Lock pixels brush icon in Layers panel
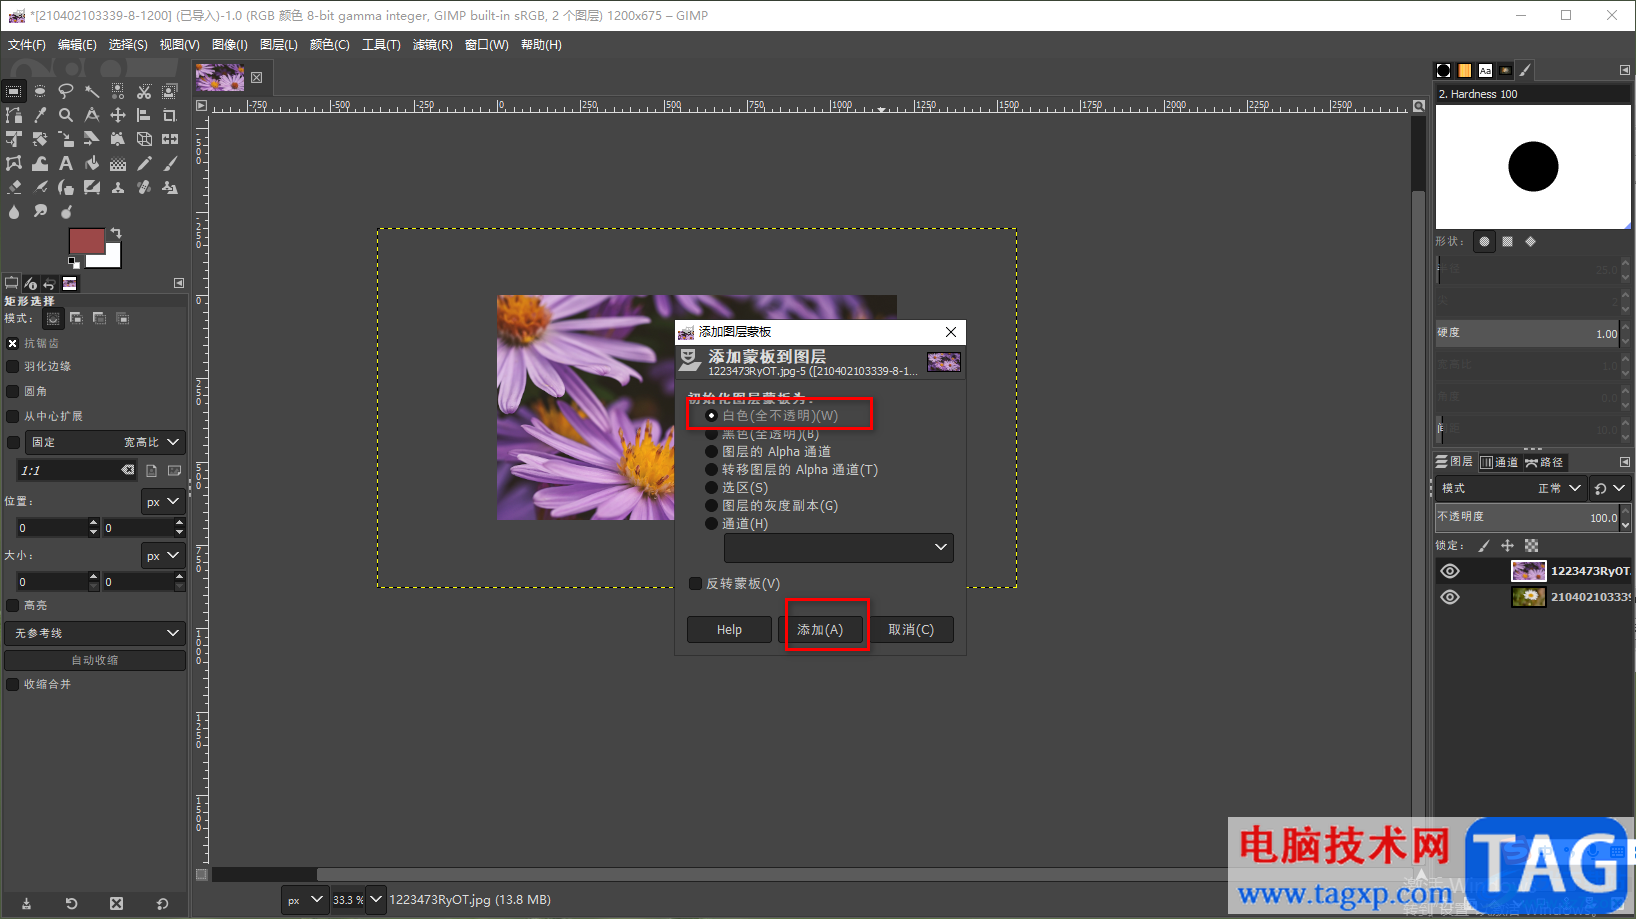The image size is (1636, 919). pos(1484,546)
